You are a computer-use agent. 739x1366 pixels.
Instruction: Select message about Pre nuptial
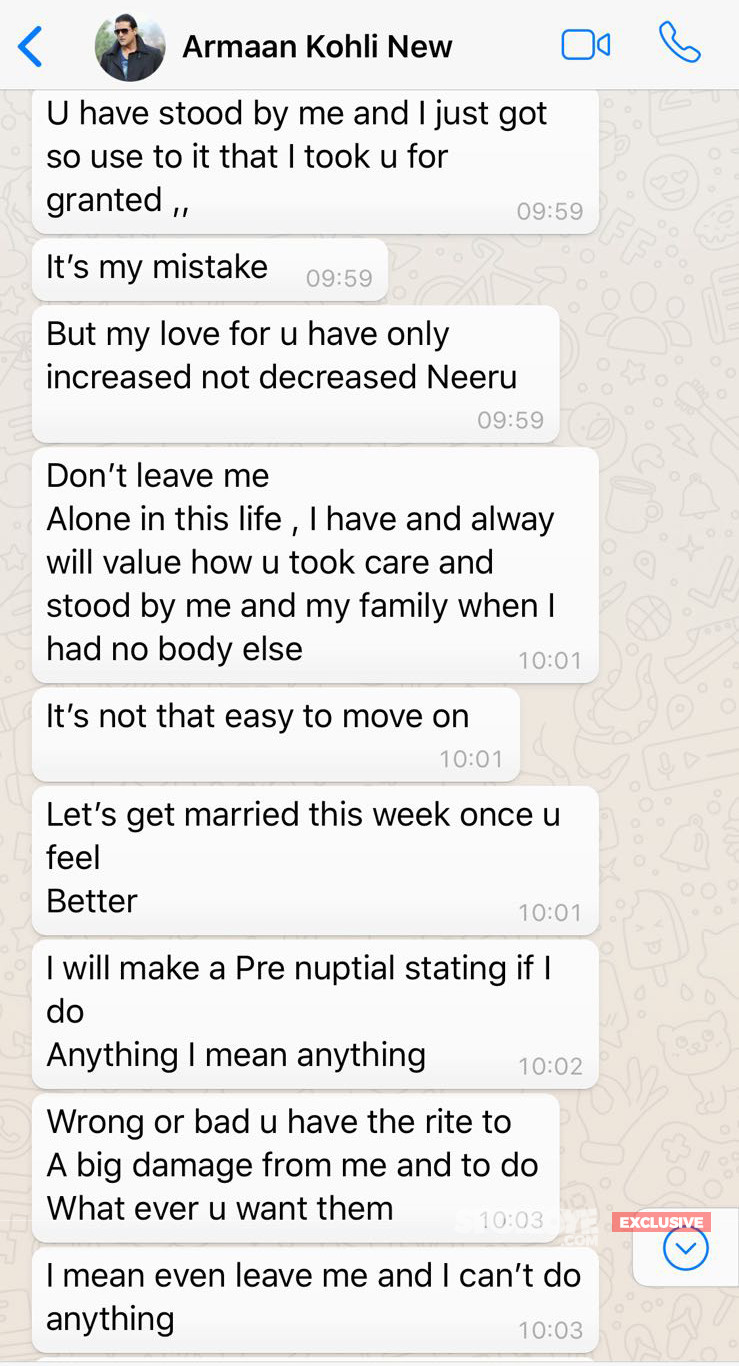(315, 1014)
